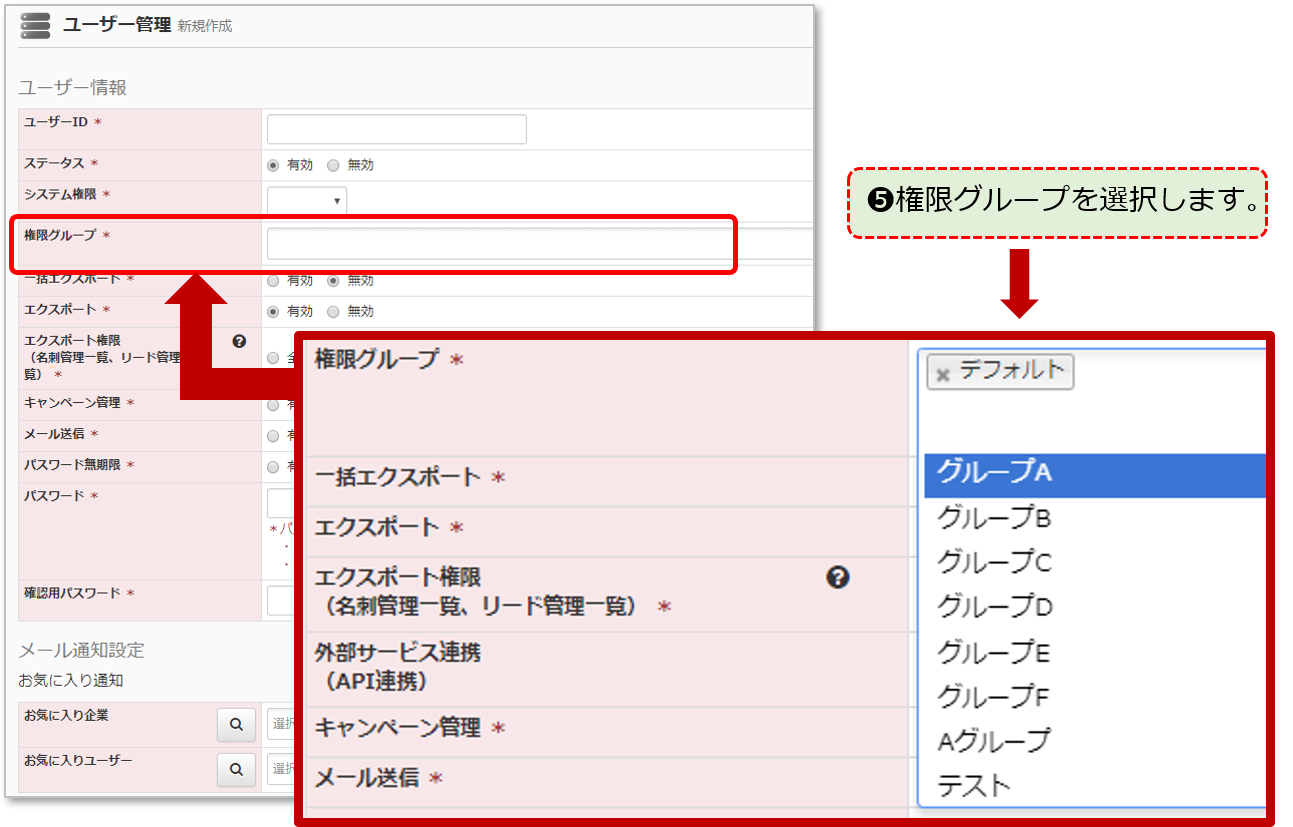The height and width of the screenshot is (827, 1293).
Task: Select 無効 radio for エクスポート row
Action: pyautogui.click(x=333, y=312)
